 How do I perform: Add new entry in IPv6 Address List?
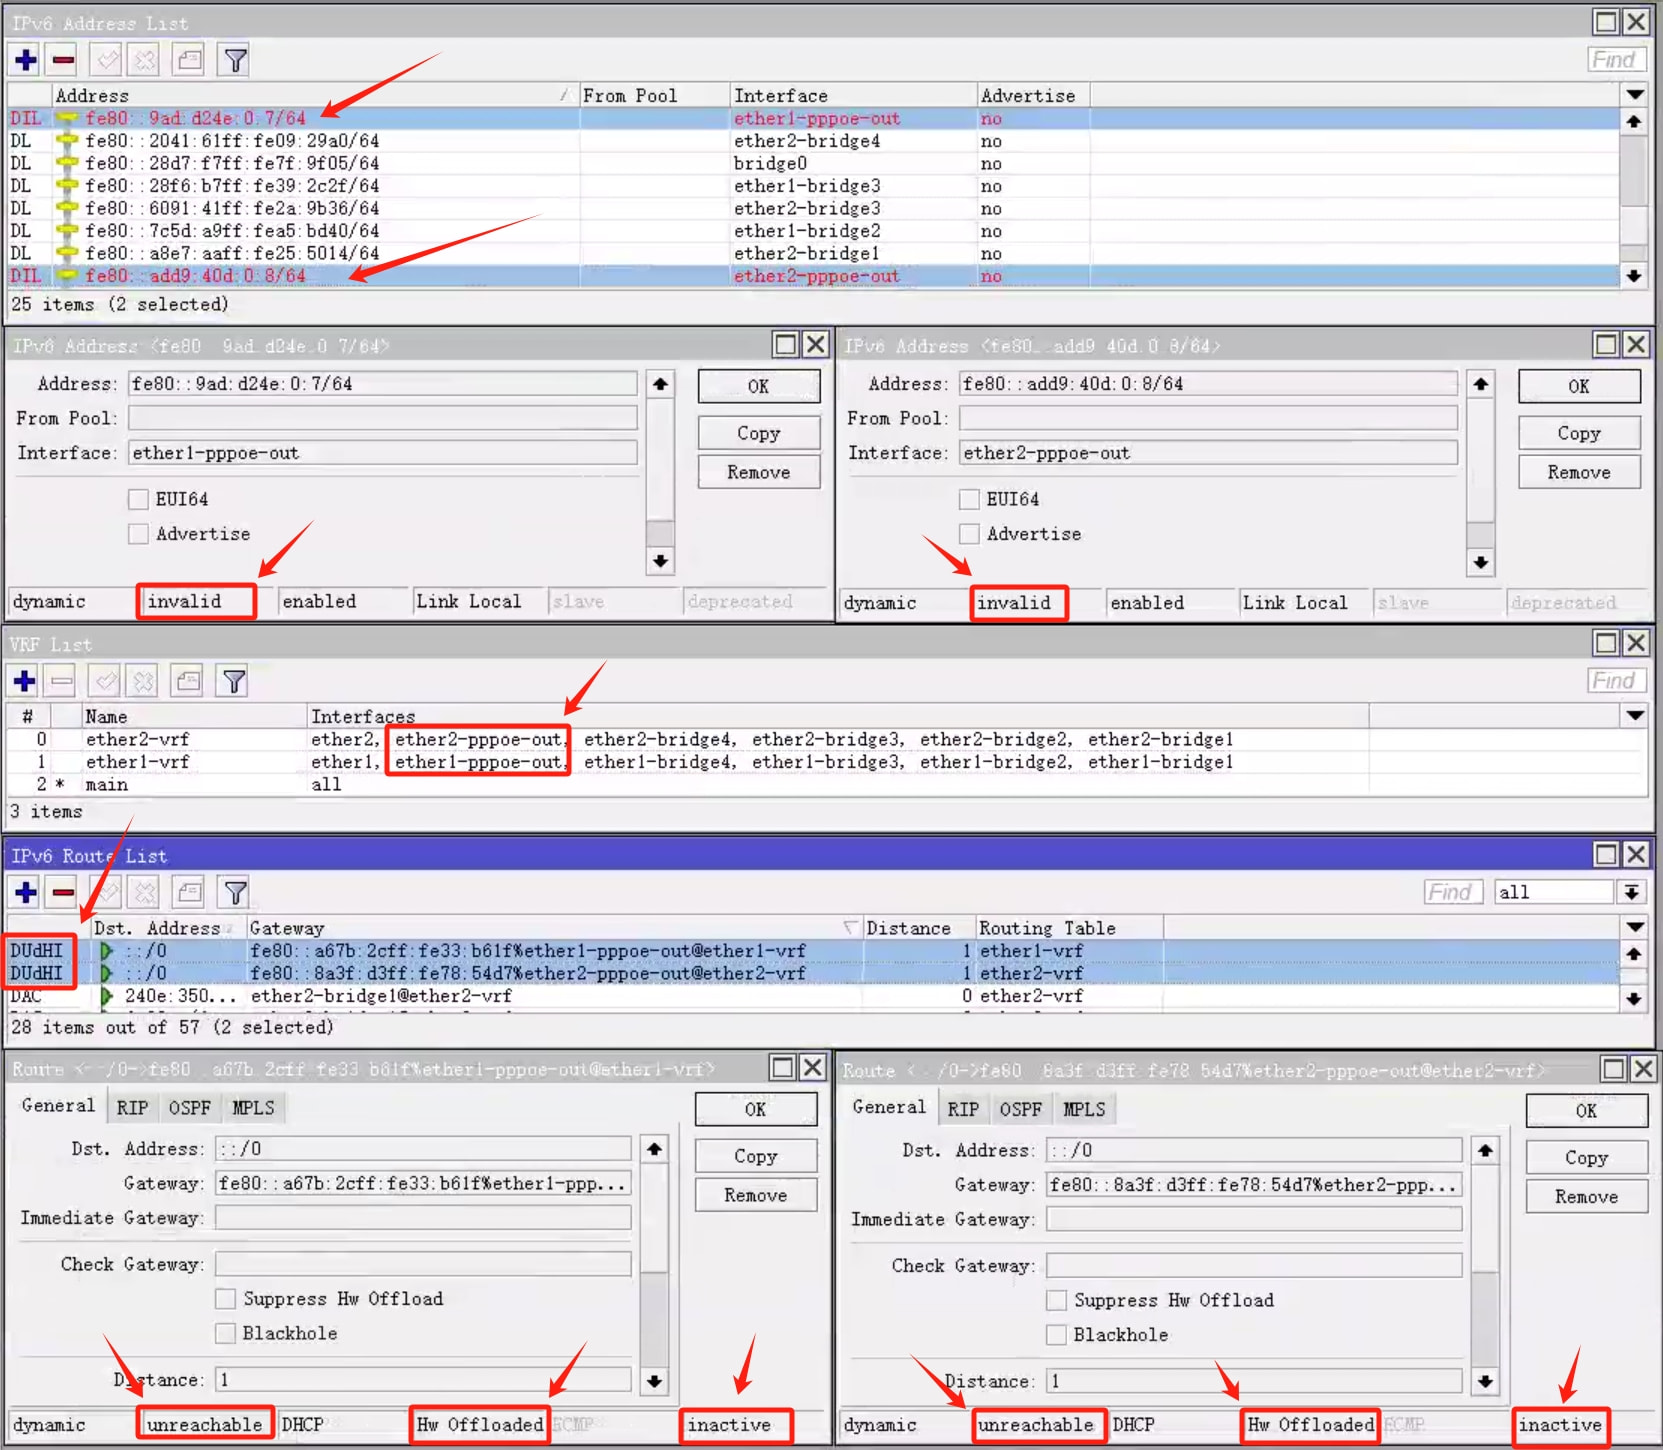click(x=26, y=60)
